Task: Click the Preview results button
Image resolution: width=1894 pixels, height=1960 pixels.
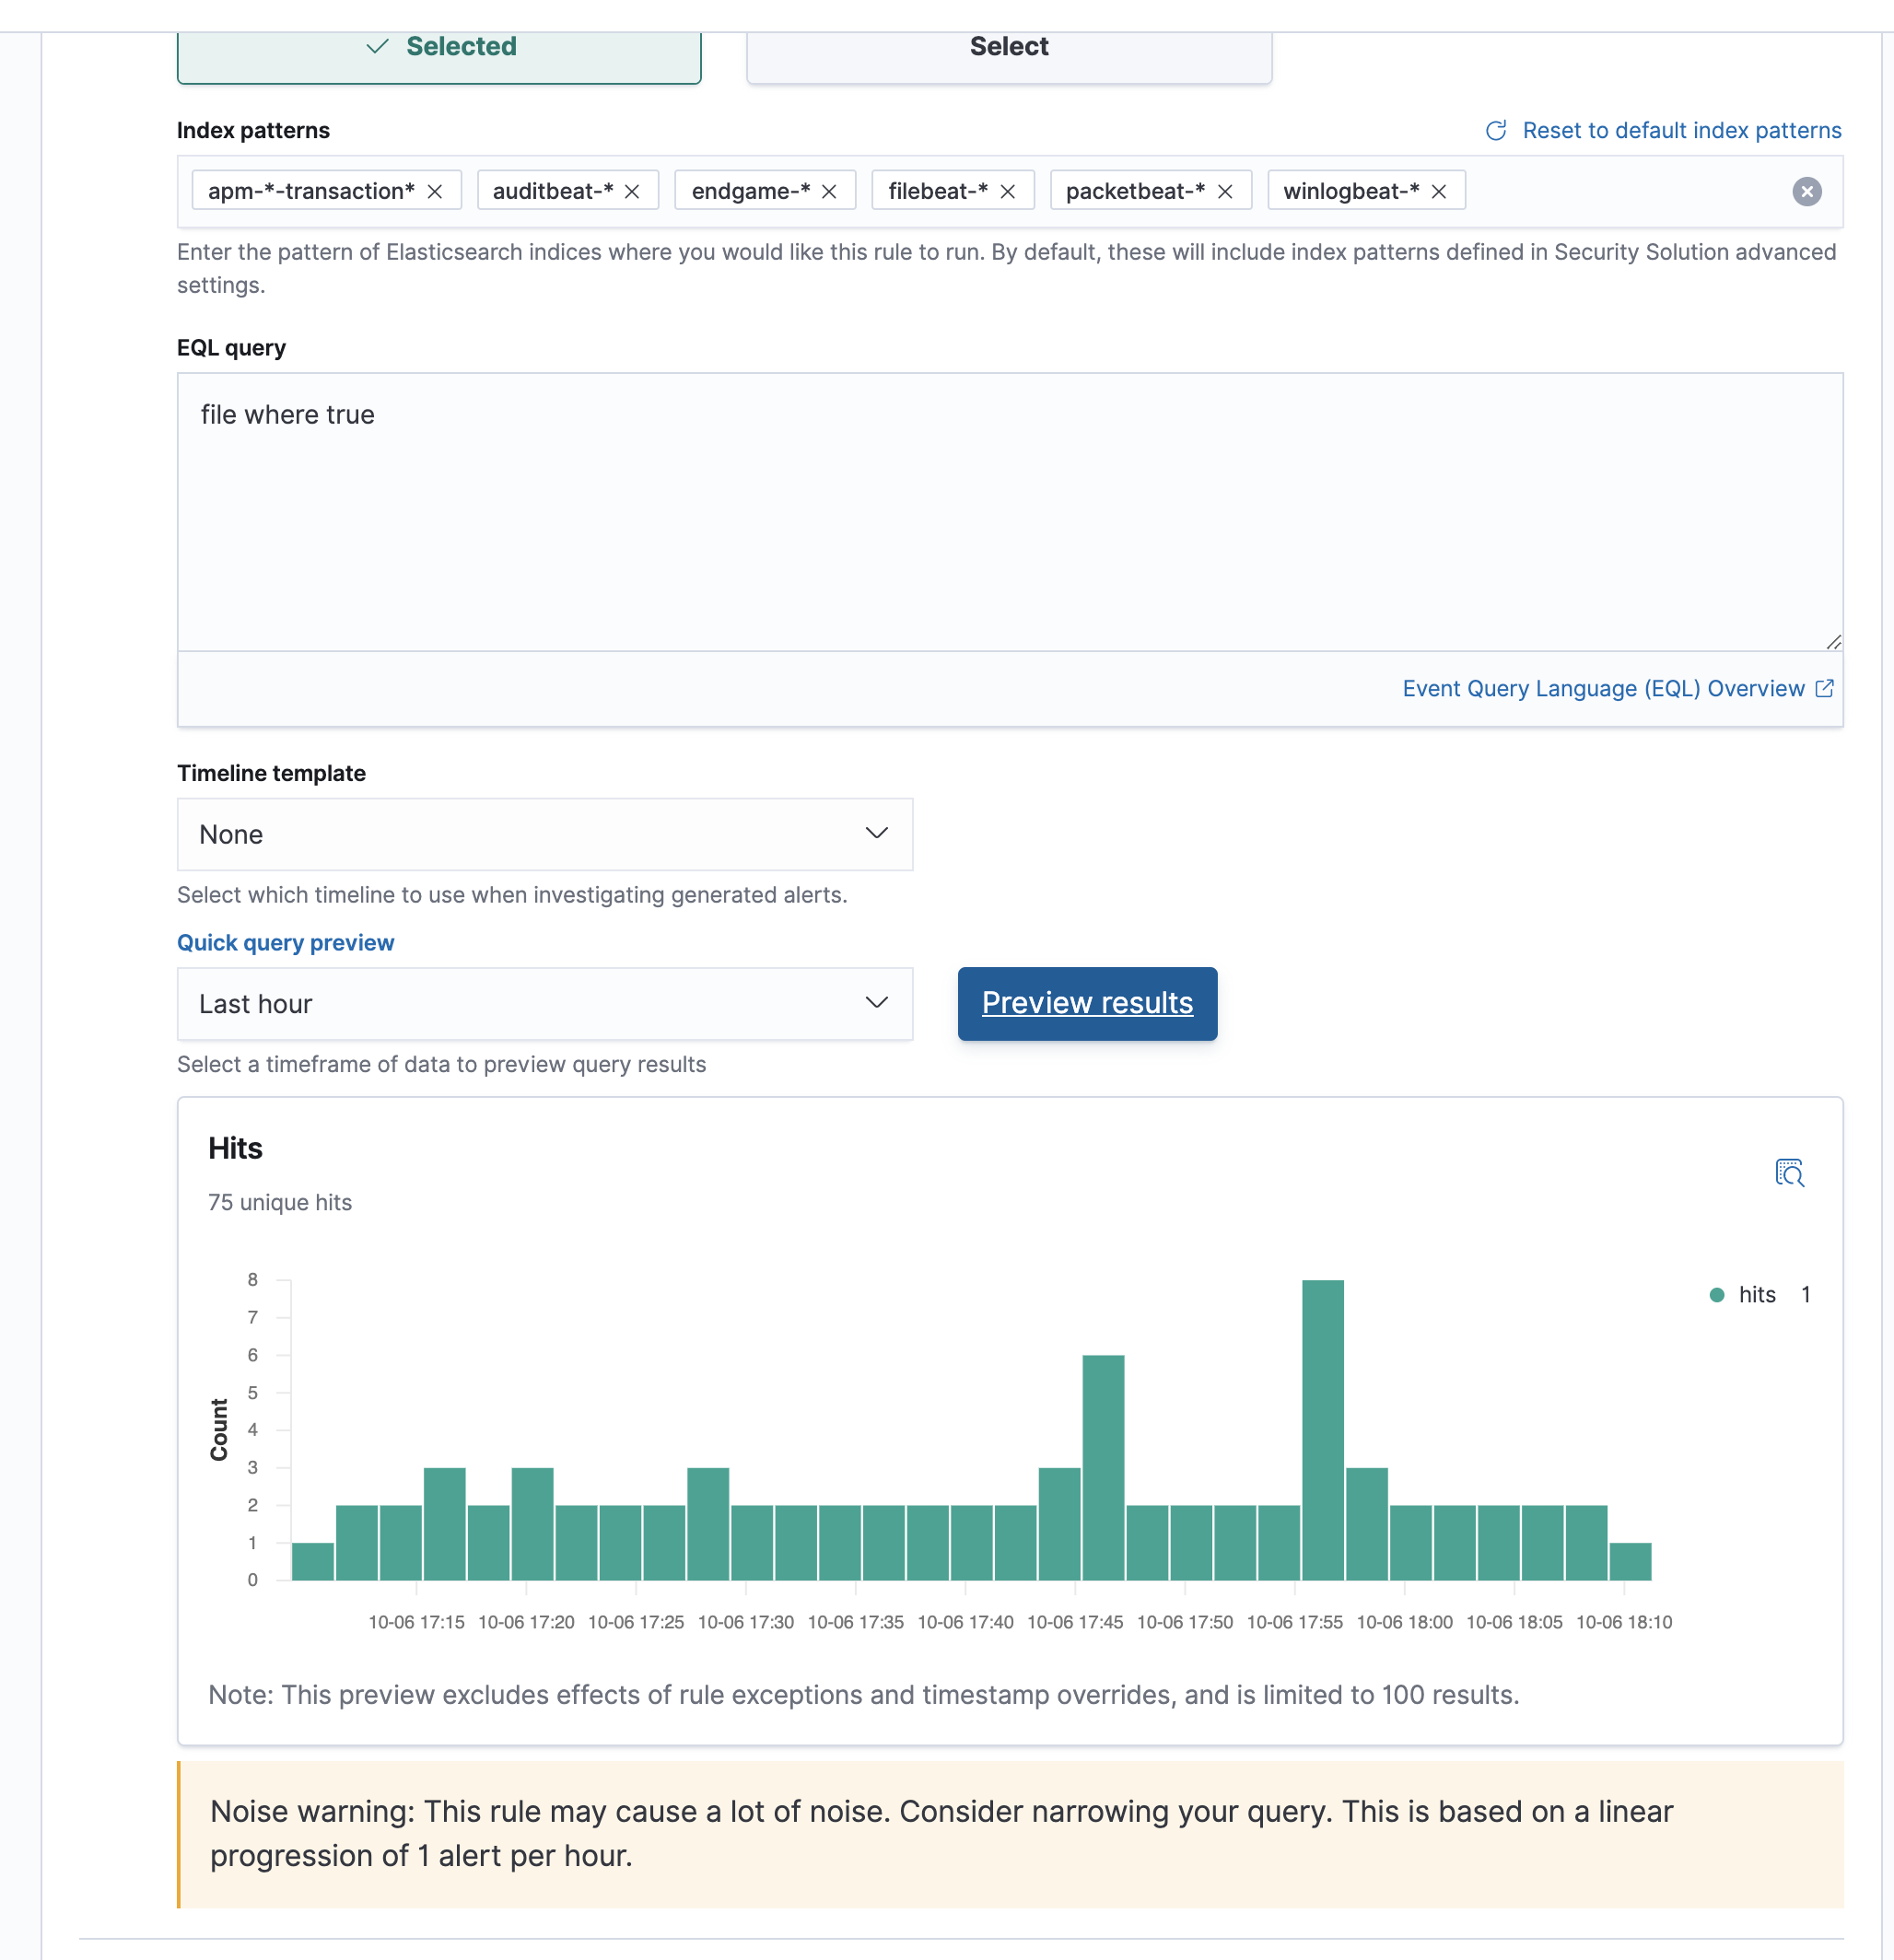Action: click(x=1087, y=1003)
